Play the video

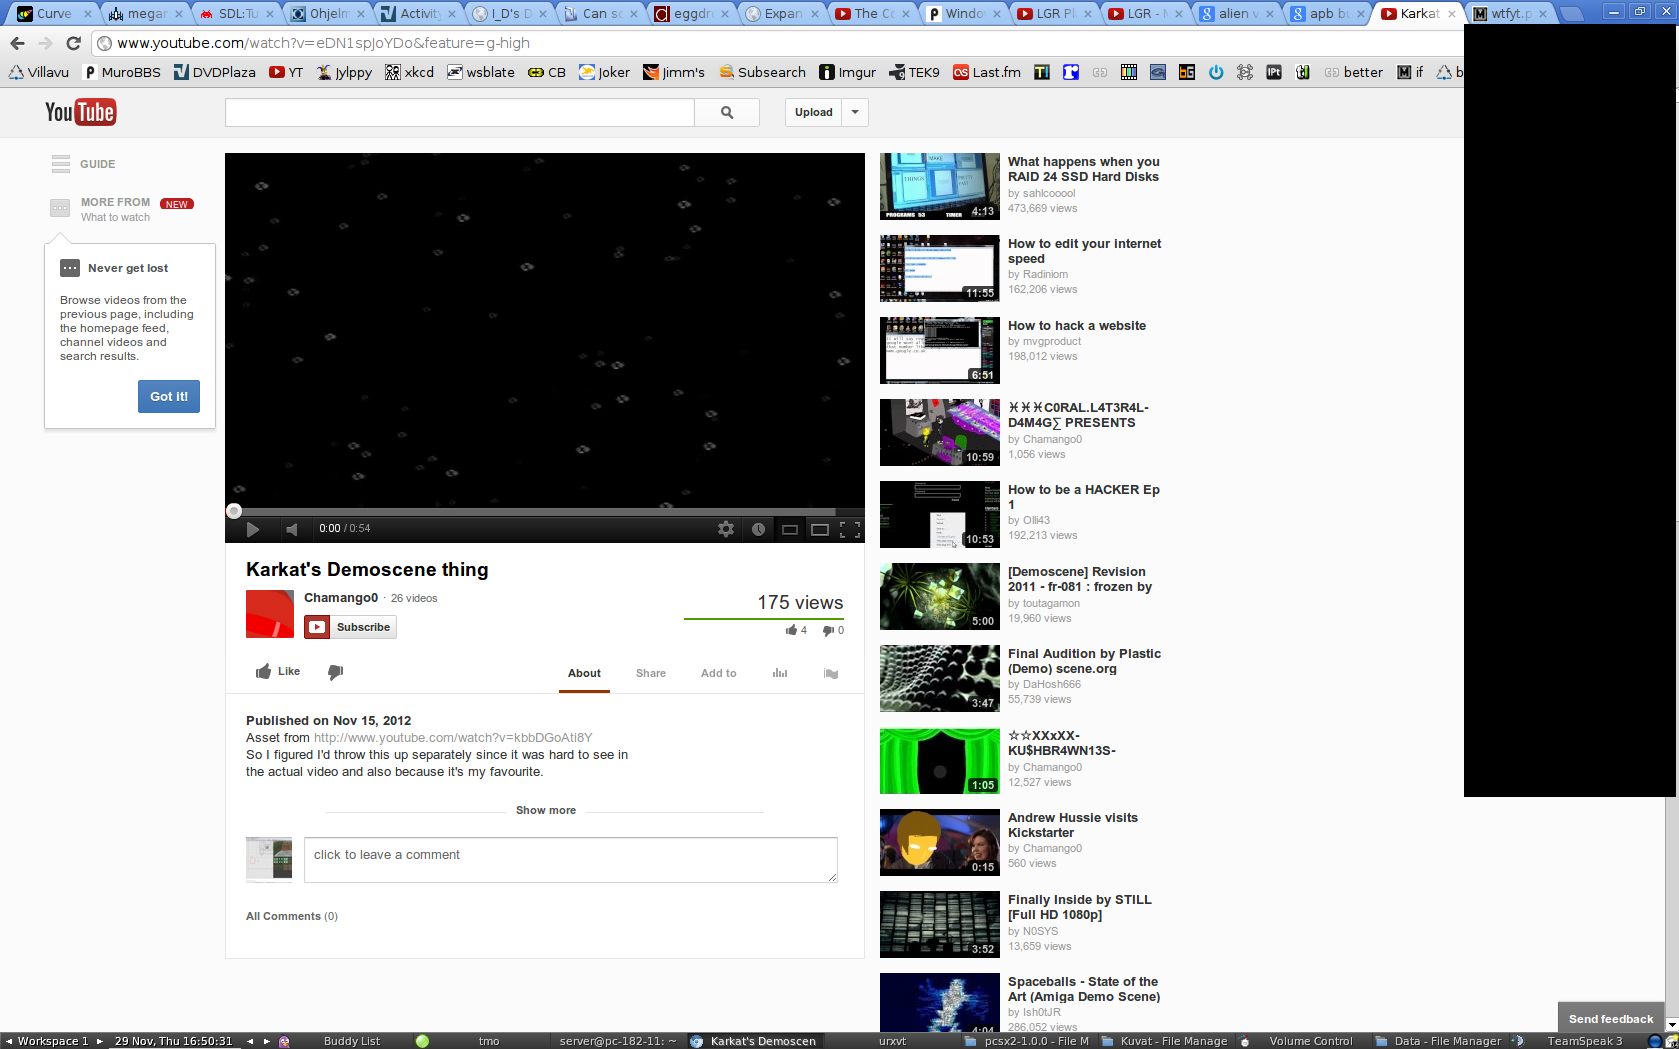(253, 529)
